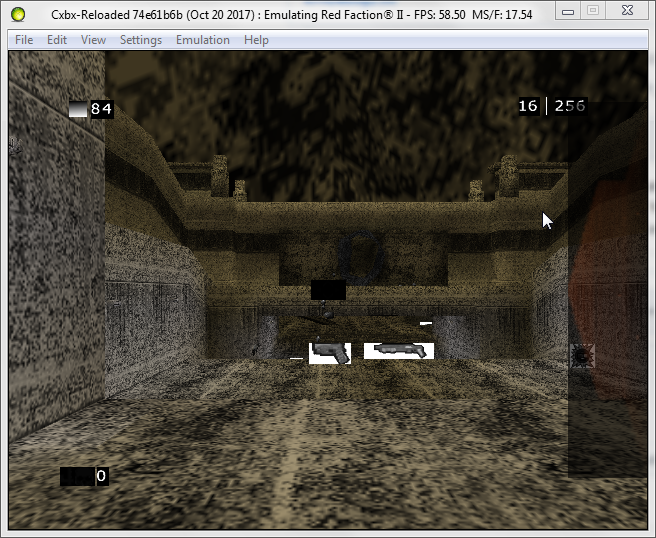Screen dimensions: 656x538
Task: Click the reserve ammo count 256
Action: tap(570, 106)
